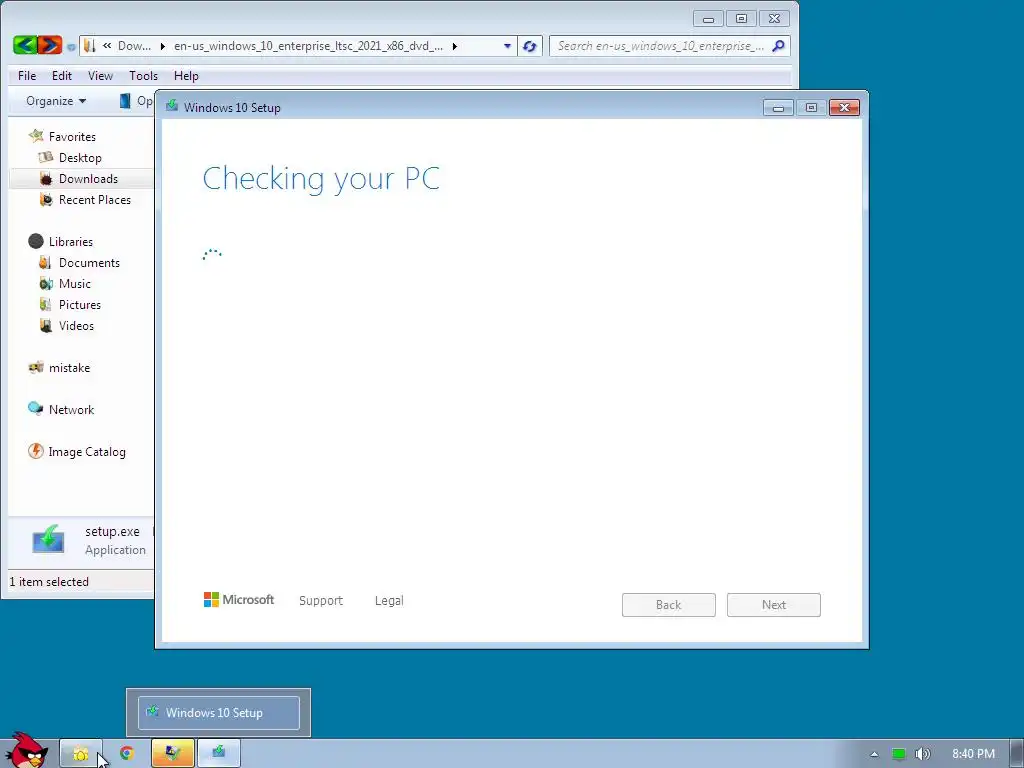Click the refresh button next to the address bar

(x=530, y=46)
